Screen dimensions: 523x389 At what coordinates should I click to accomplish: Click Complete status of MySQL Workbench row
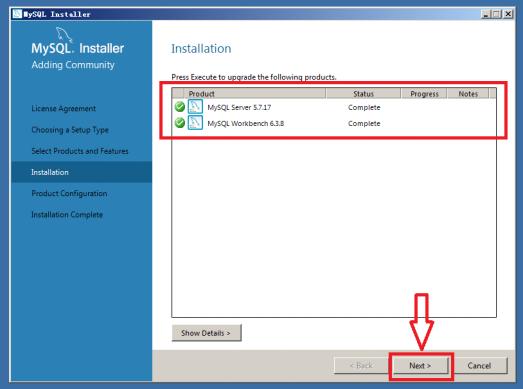click(x=364, y=123)
